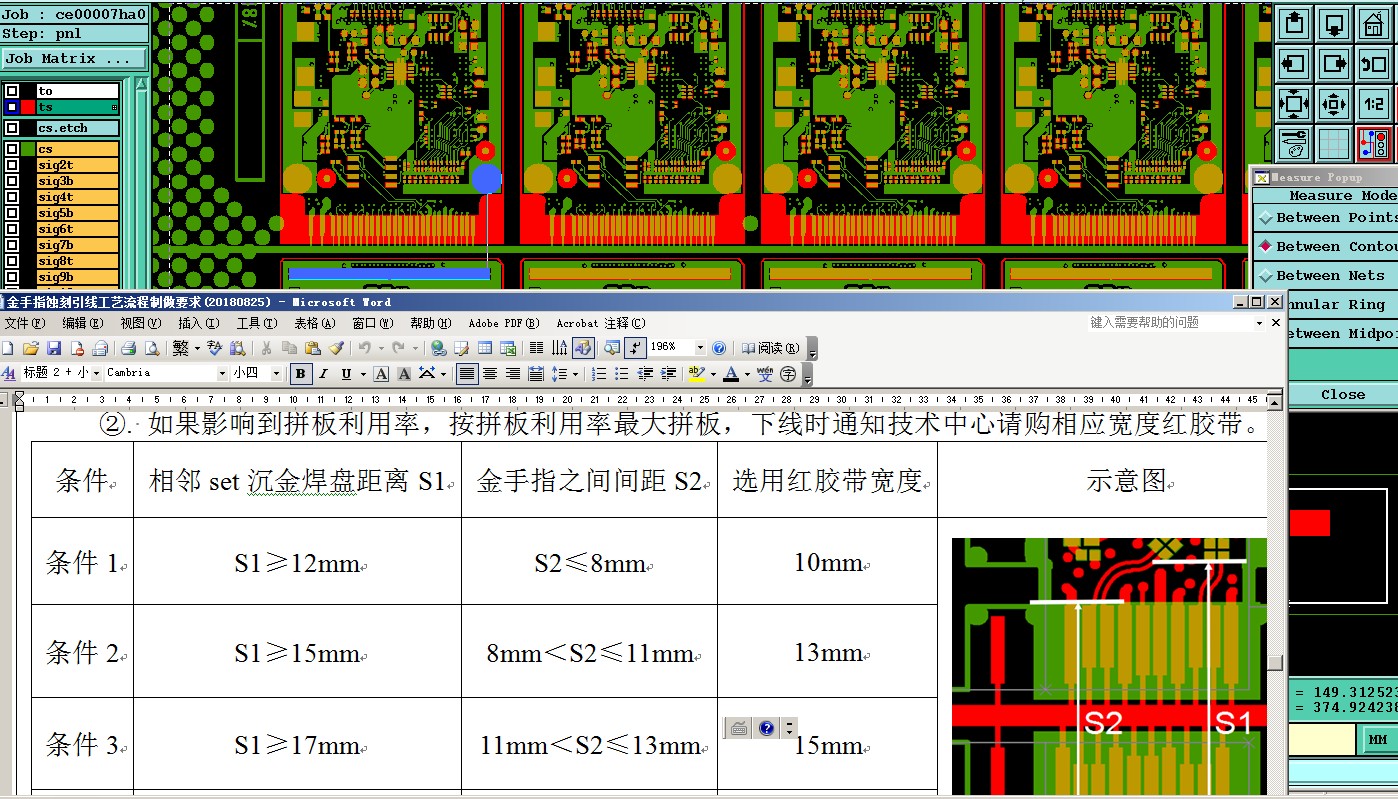Check the box for layer cs
This screenshot has width=1398, height=799.
12,149
